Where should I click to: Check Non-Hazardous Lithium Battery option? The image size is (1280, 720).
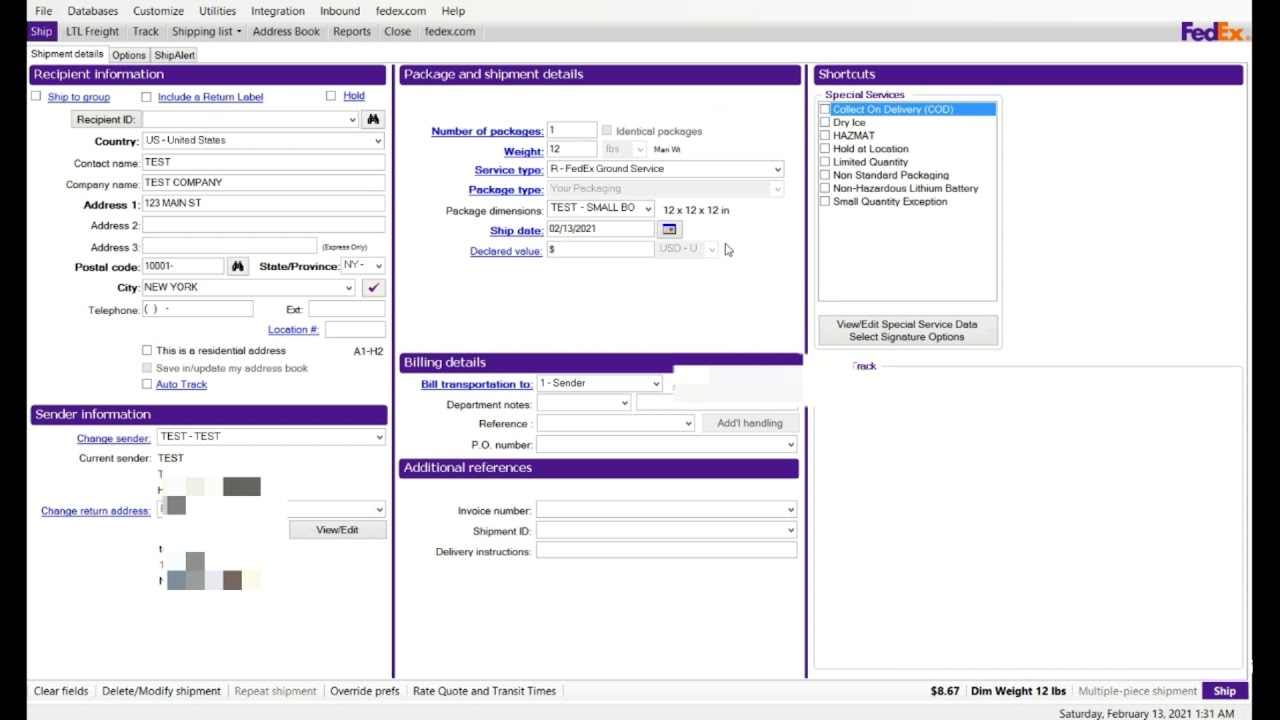pos(825,188)
